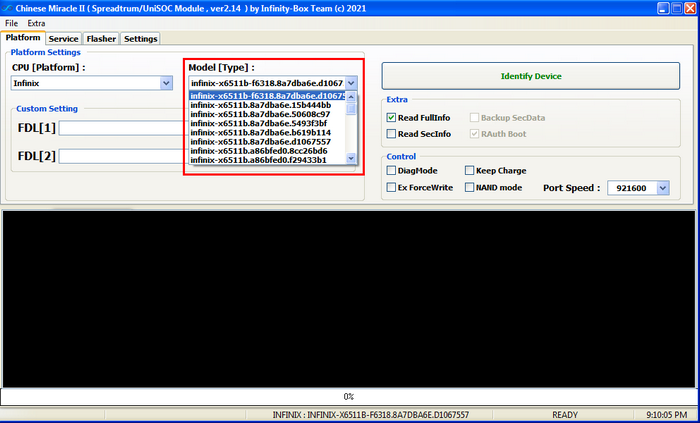This screenshot has width=700, height=423.
Task: Open the Extra menu
Action: click(36, 23)
